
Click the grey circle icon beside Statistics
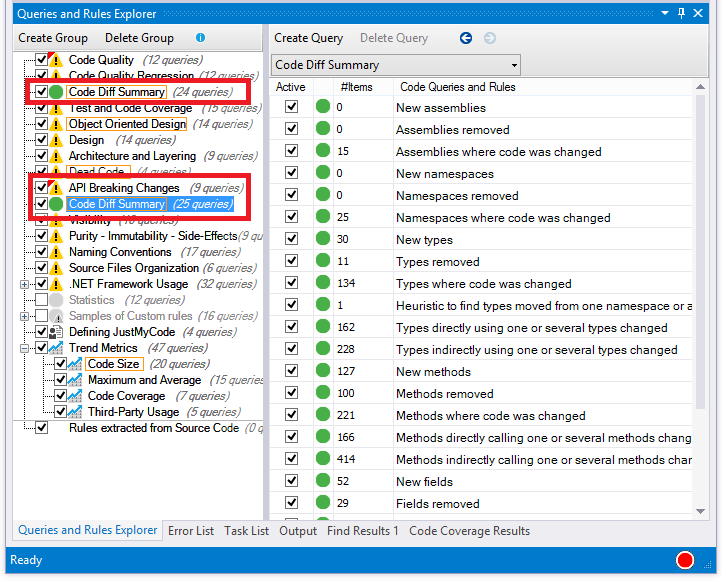56,300
